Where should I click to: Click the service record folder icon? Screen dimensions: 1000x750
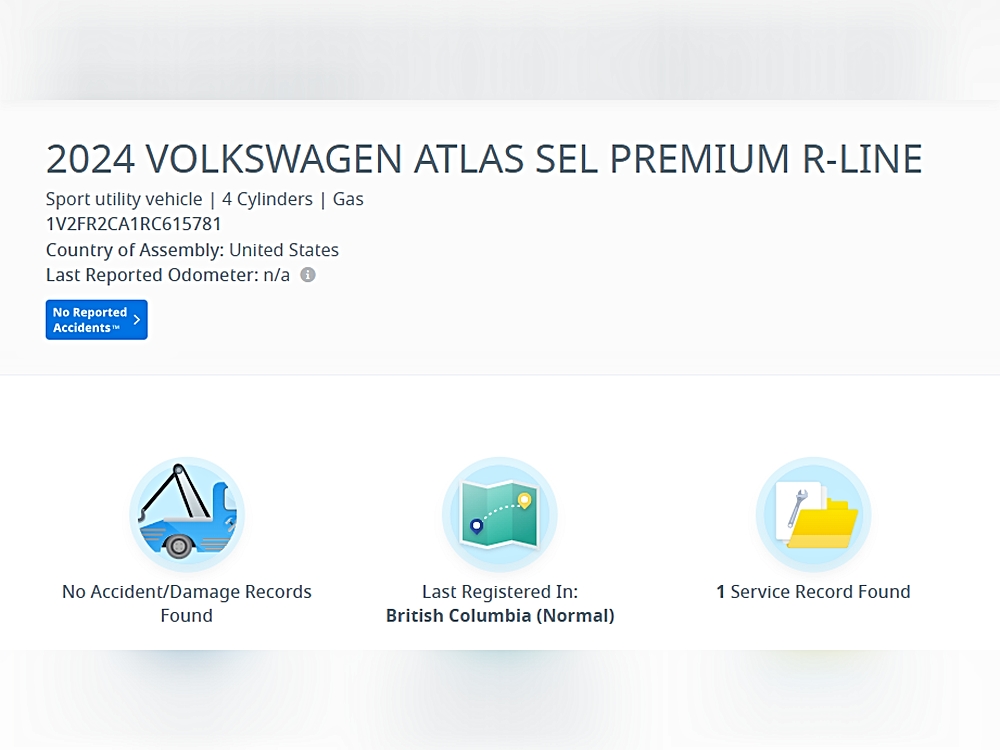coord(813,515)
